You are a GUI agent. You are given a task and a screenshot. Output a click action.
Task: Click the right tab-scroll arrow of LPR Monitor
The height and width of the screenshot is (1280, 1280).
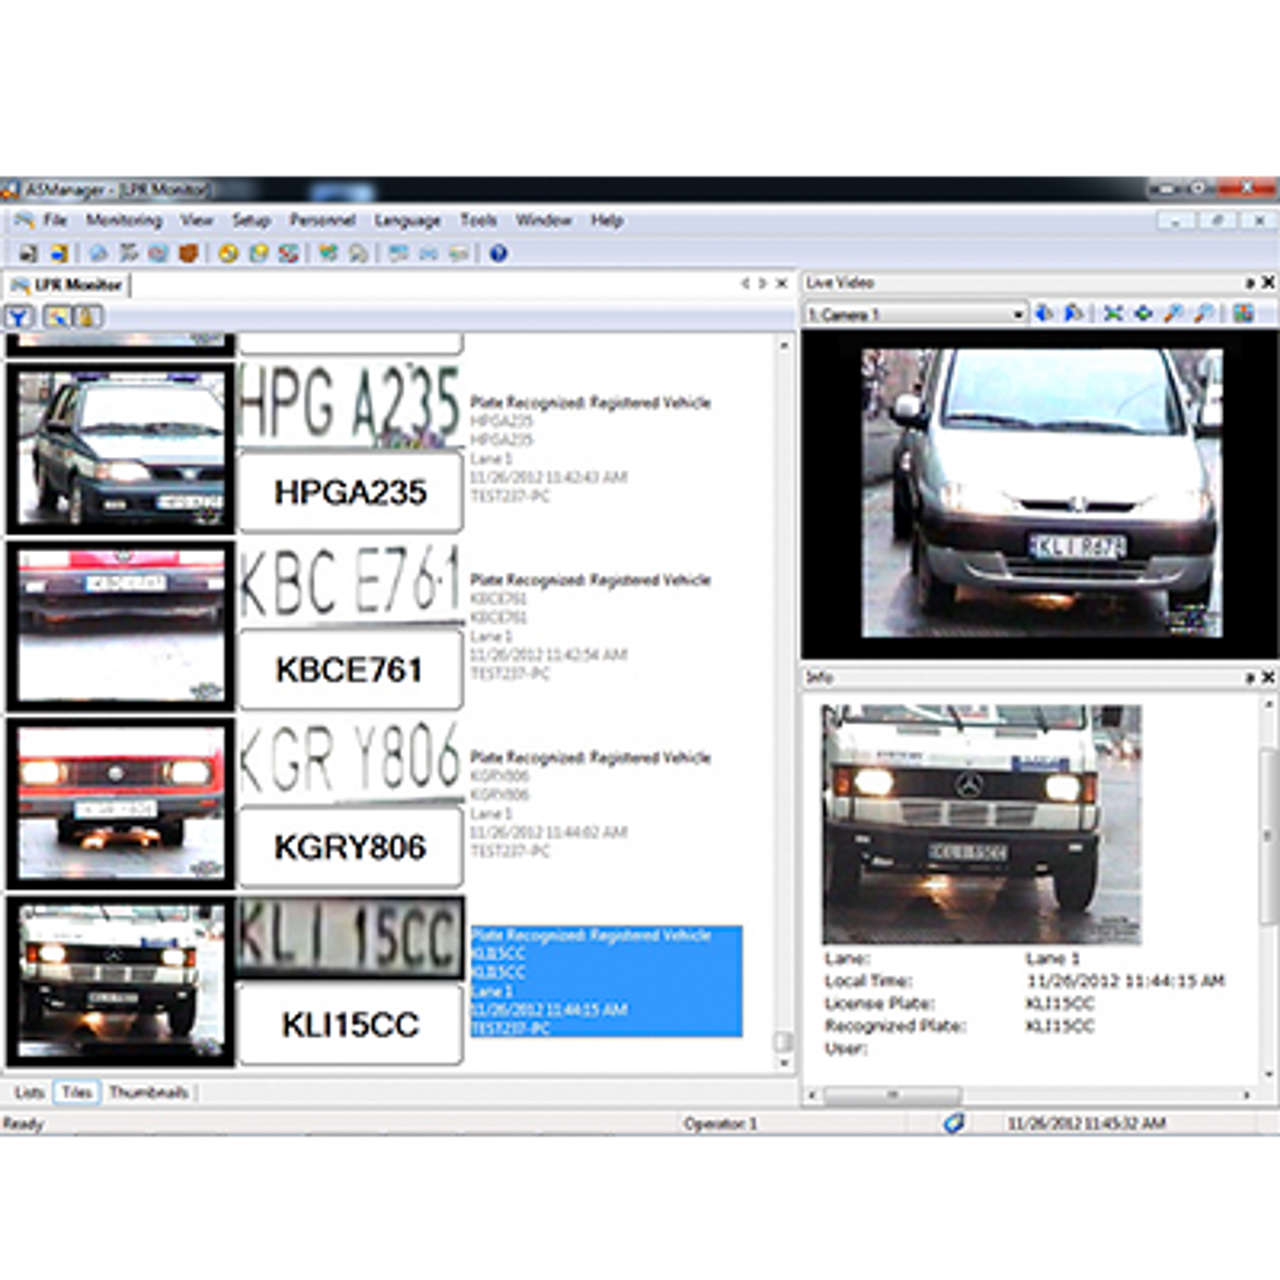click(x=763, y=284)
